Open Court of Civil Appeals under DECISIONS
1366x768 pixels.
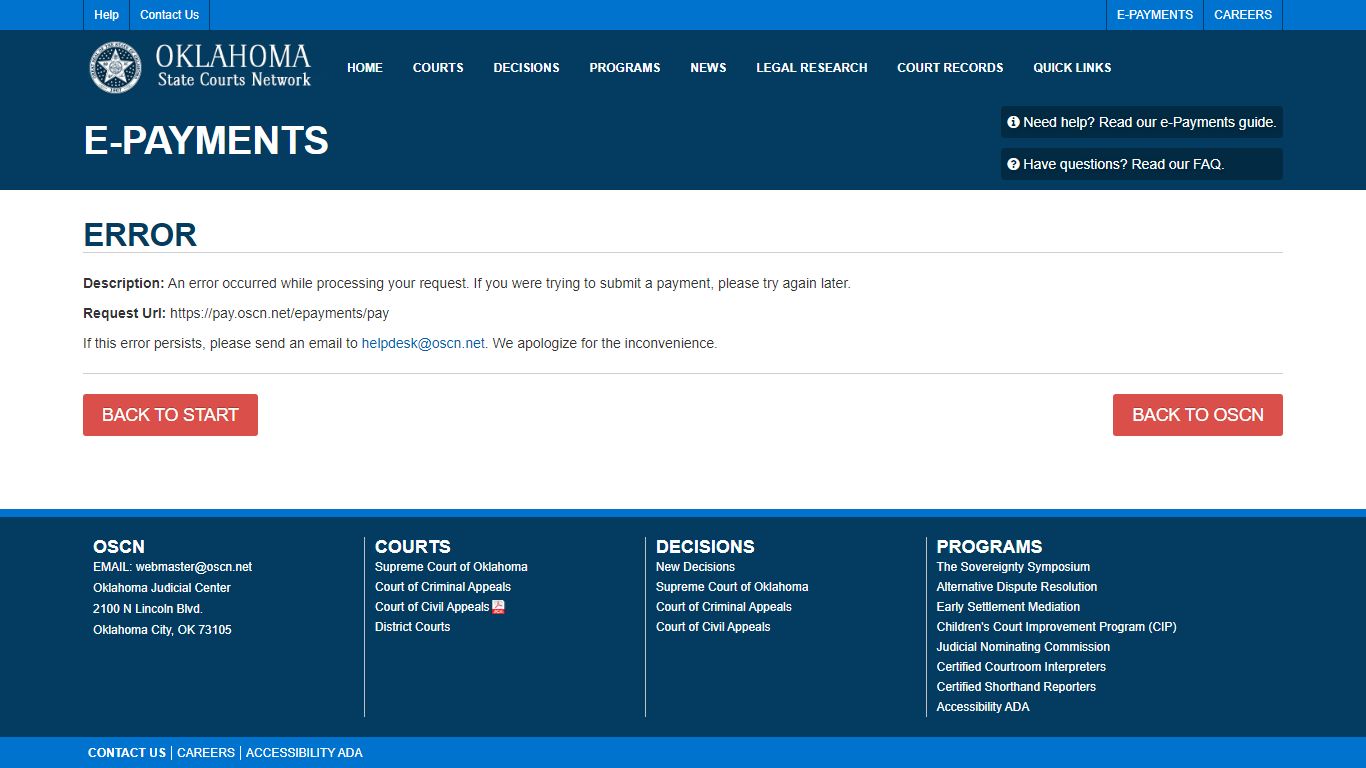(x=713, y=627)
